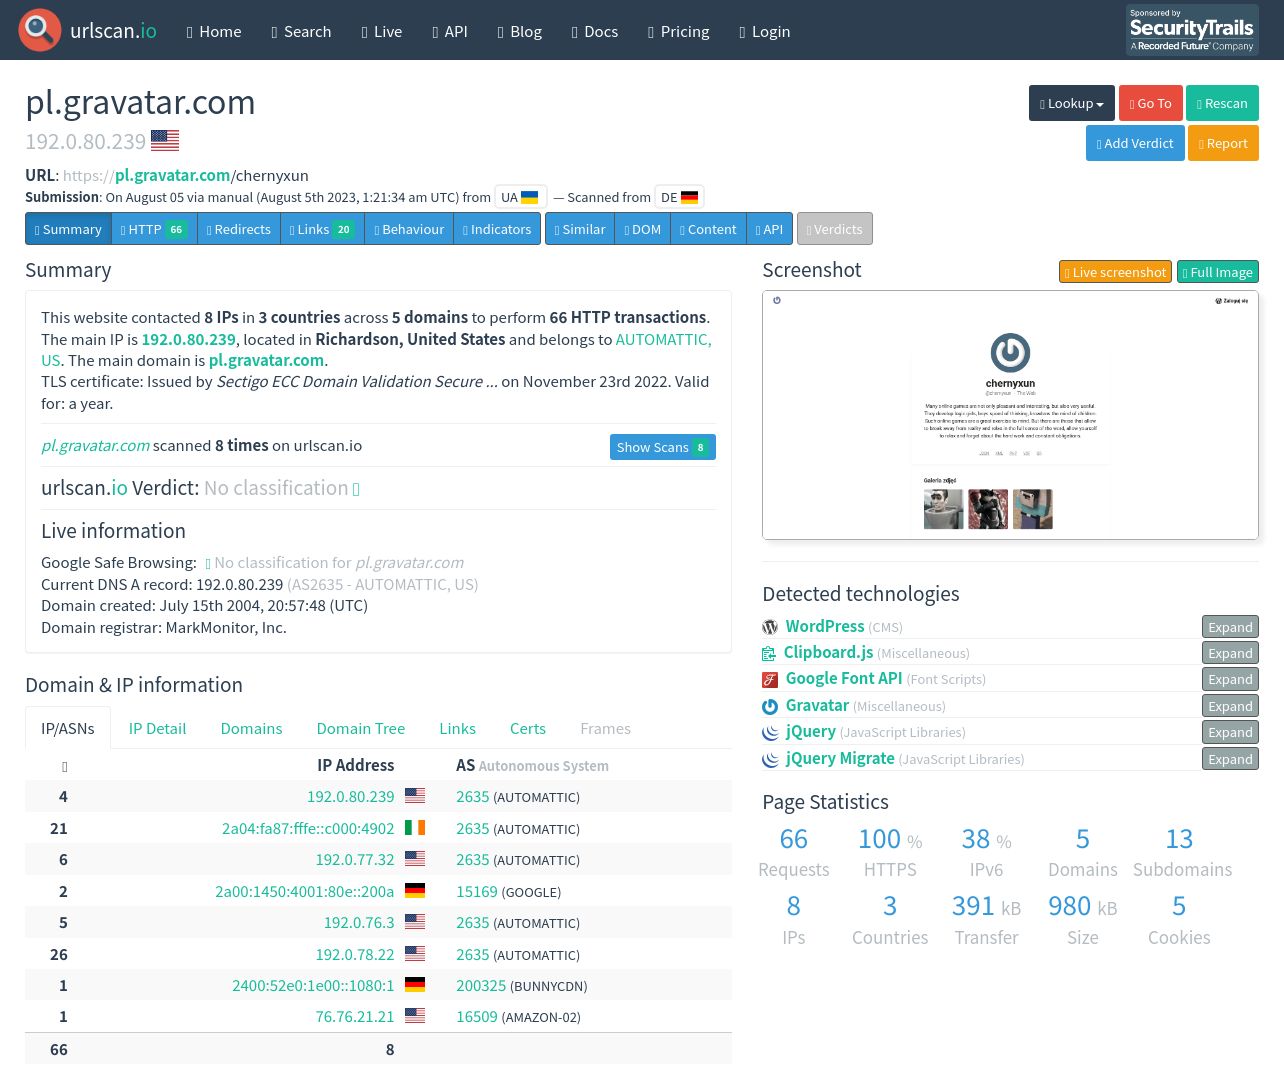Click the German flag in the BUNNYCDN row

[415, 985]
